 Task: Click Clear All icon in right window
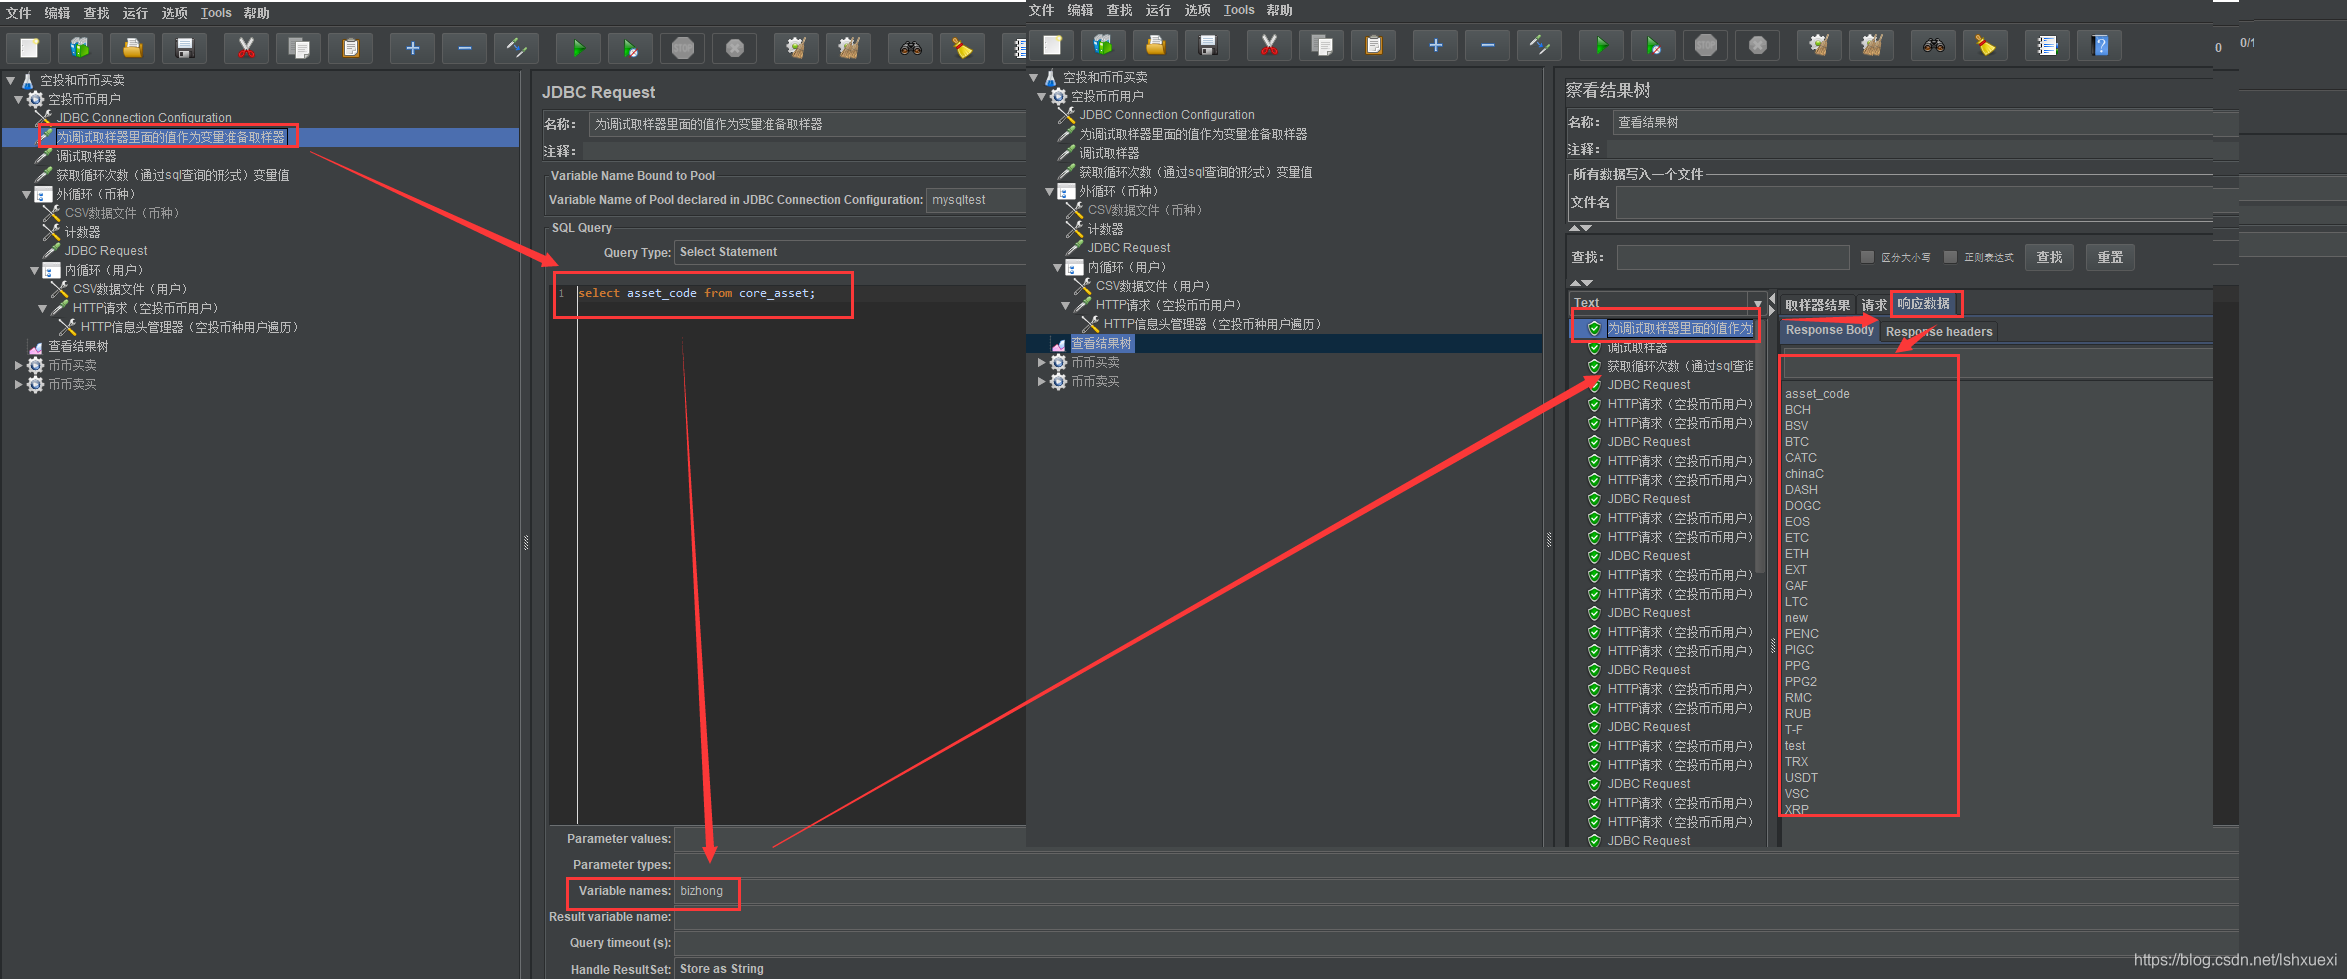point(1872,45)
